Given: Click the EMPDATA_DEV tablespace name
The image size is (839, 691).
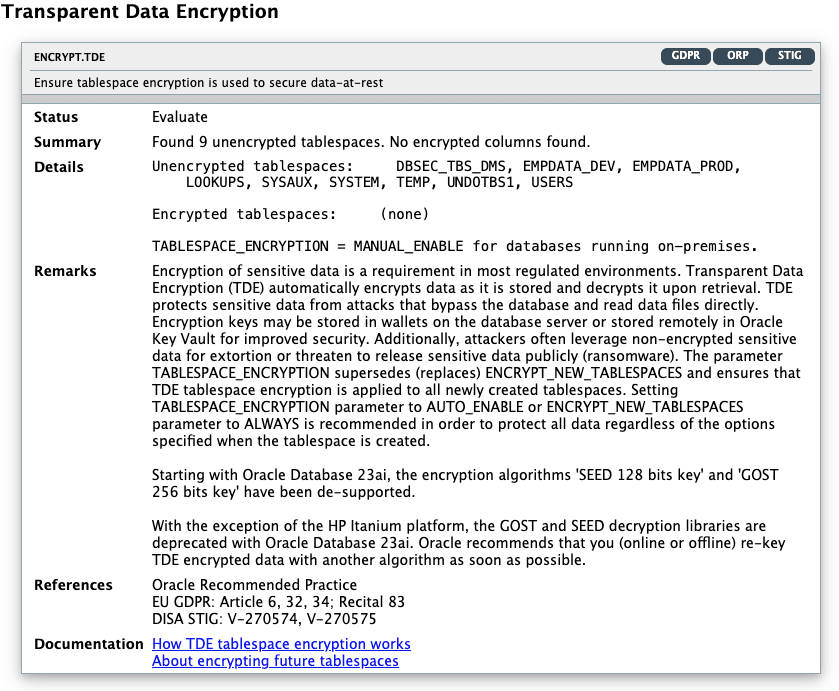Looking at the screenshot, I should pos(569,166).
